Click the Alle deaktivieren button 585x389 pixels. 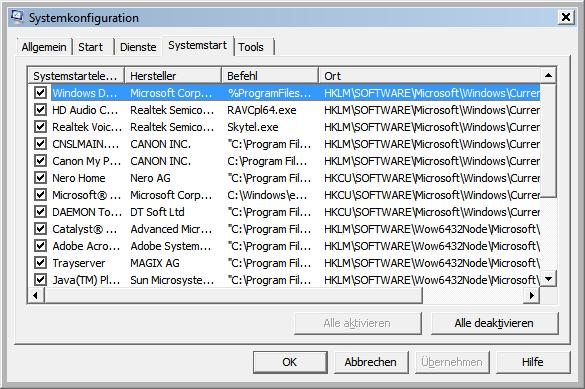494,323
